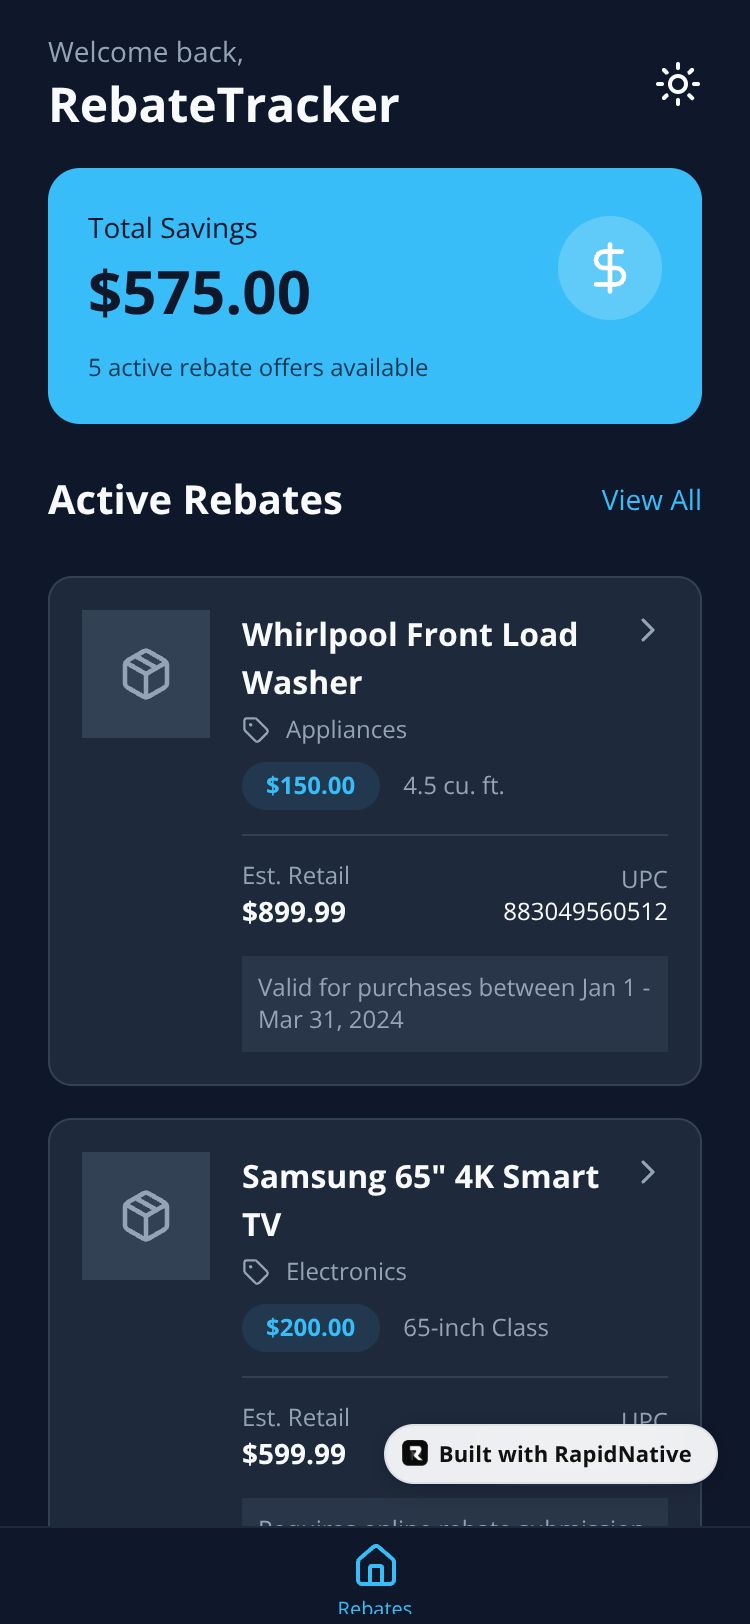Image resolution: width=750 pixels, height=1624 pixels.
Task: Switch to the Rebates home tab
Action: (375, 1577)
